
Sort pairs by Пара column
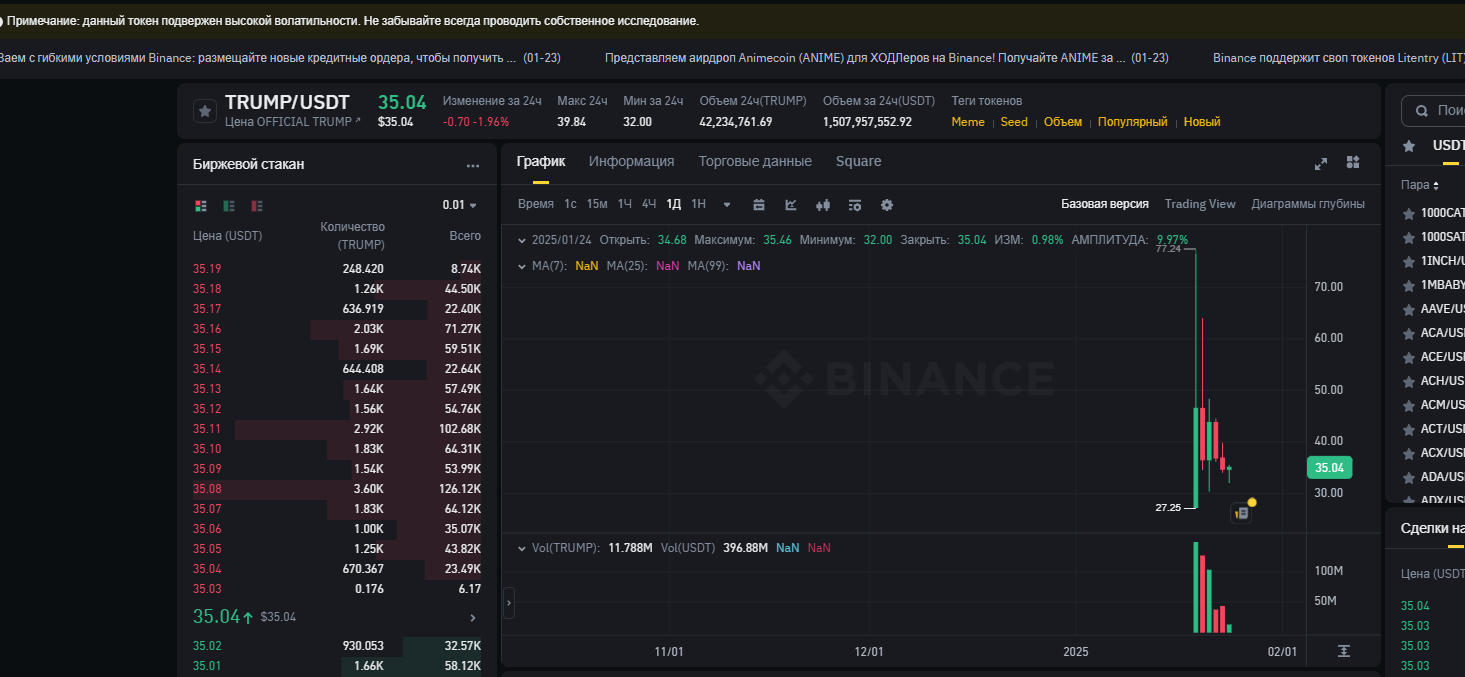1420,185
